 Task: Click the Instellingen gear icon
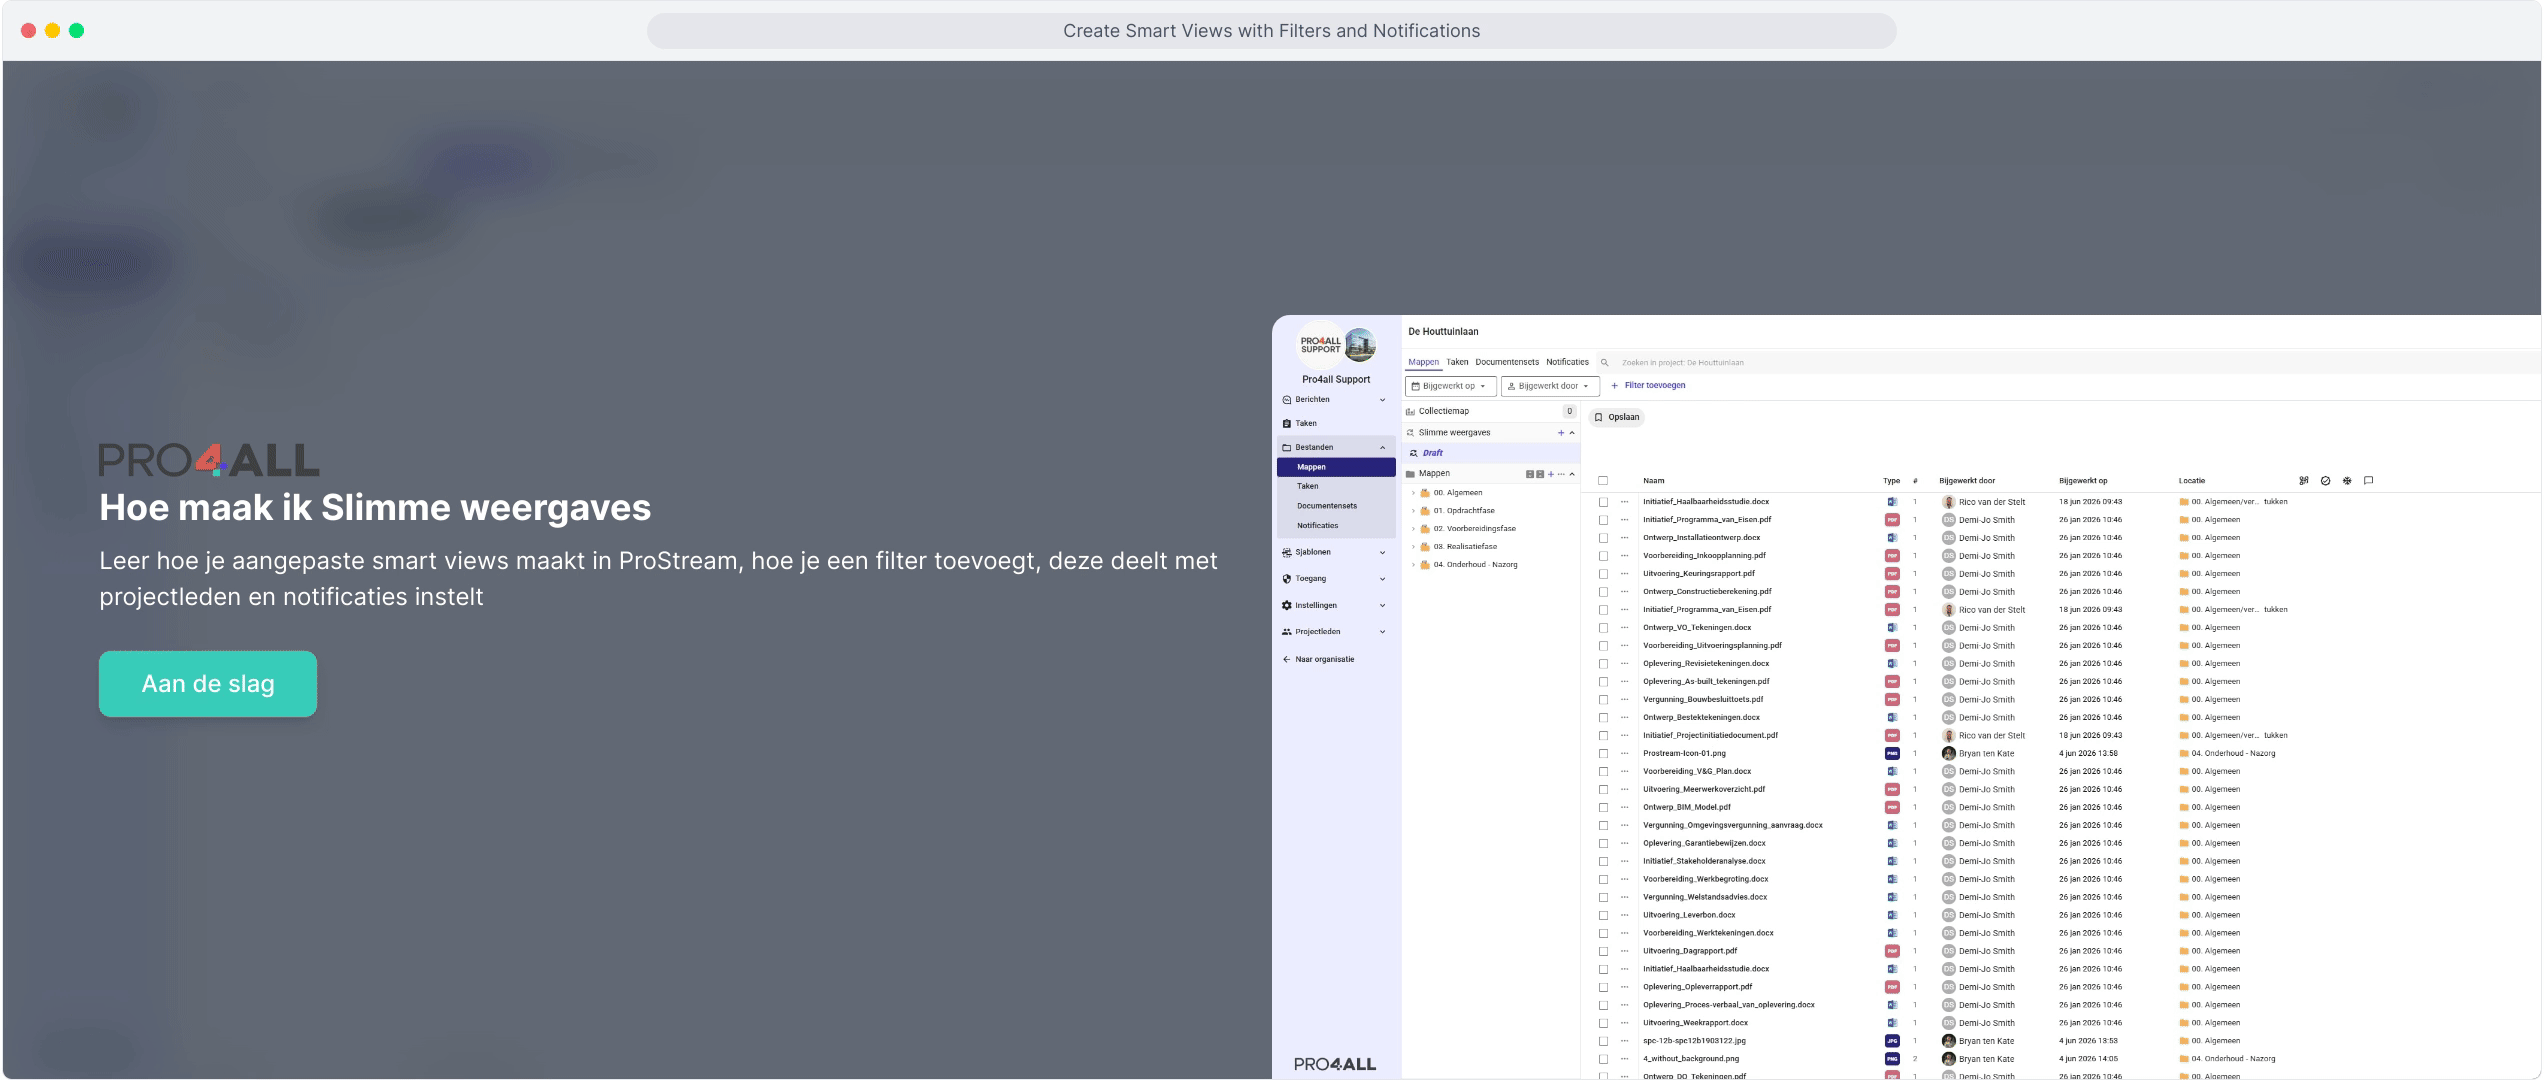[1287, 606]
